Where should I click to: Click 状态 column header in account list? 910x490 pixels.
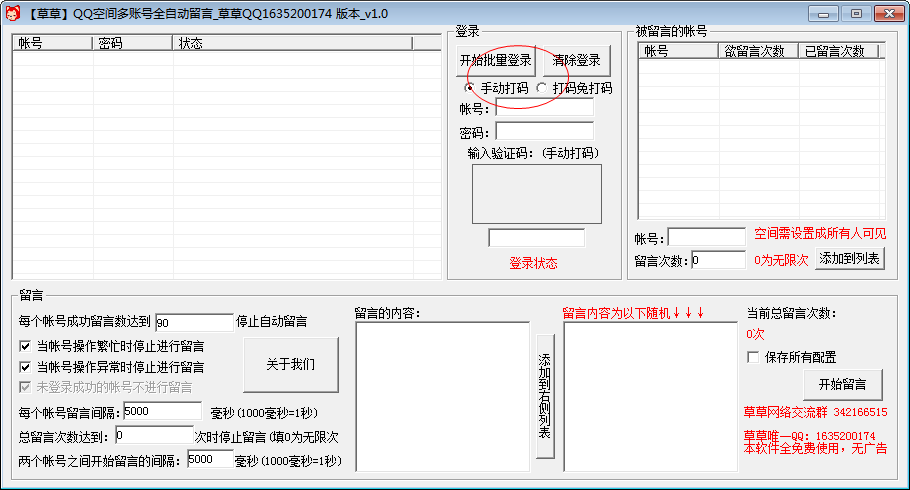click(292, 43)
